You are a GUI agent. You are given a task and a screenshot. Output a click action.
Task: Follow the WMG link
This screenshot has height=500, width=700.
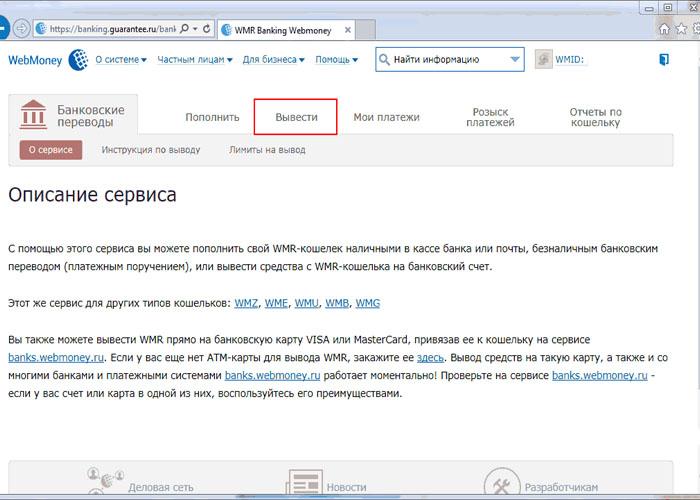367,303
